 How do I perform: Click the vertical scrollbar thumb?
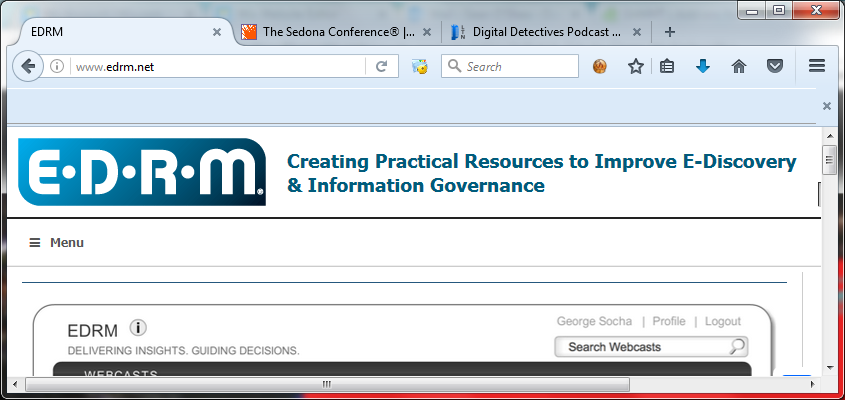pos(829,160)
